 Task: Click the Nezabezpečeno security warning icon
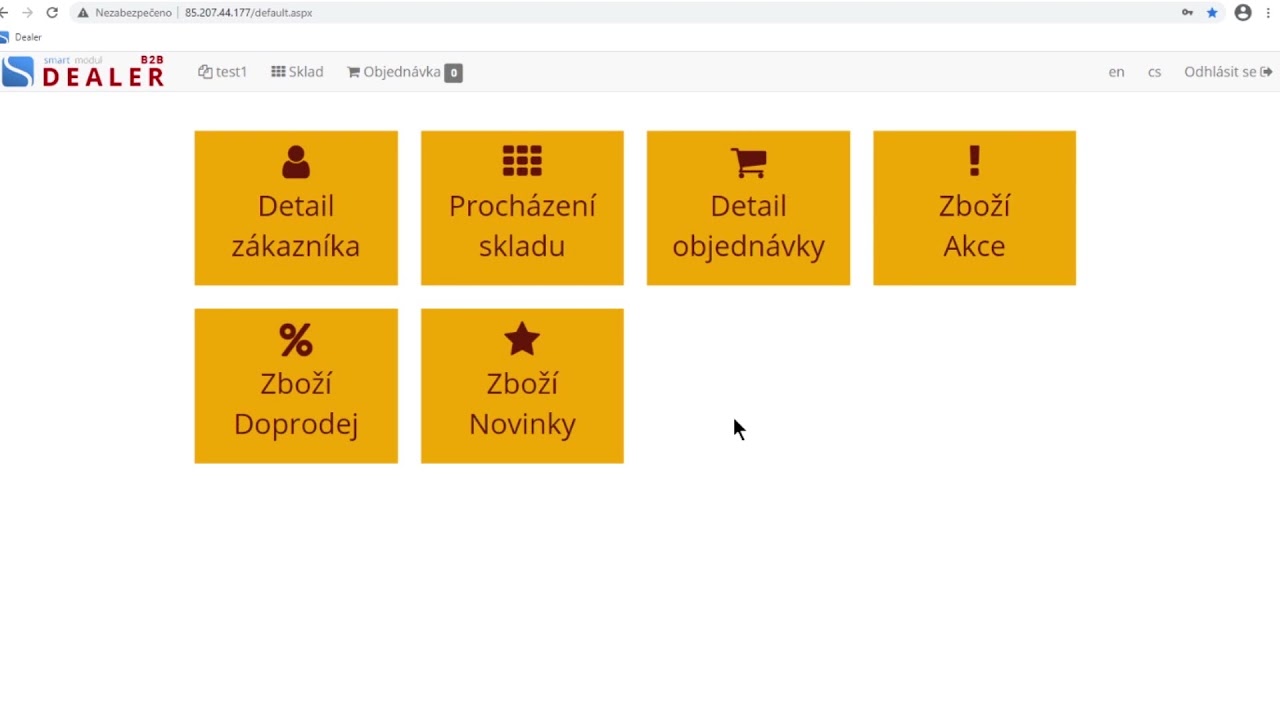coord(84,13)
